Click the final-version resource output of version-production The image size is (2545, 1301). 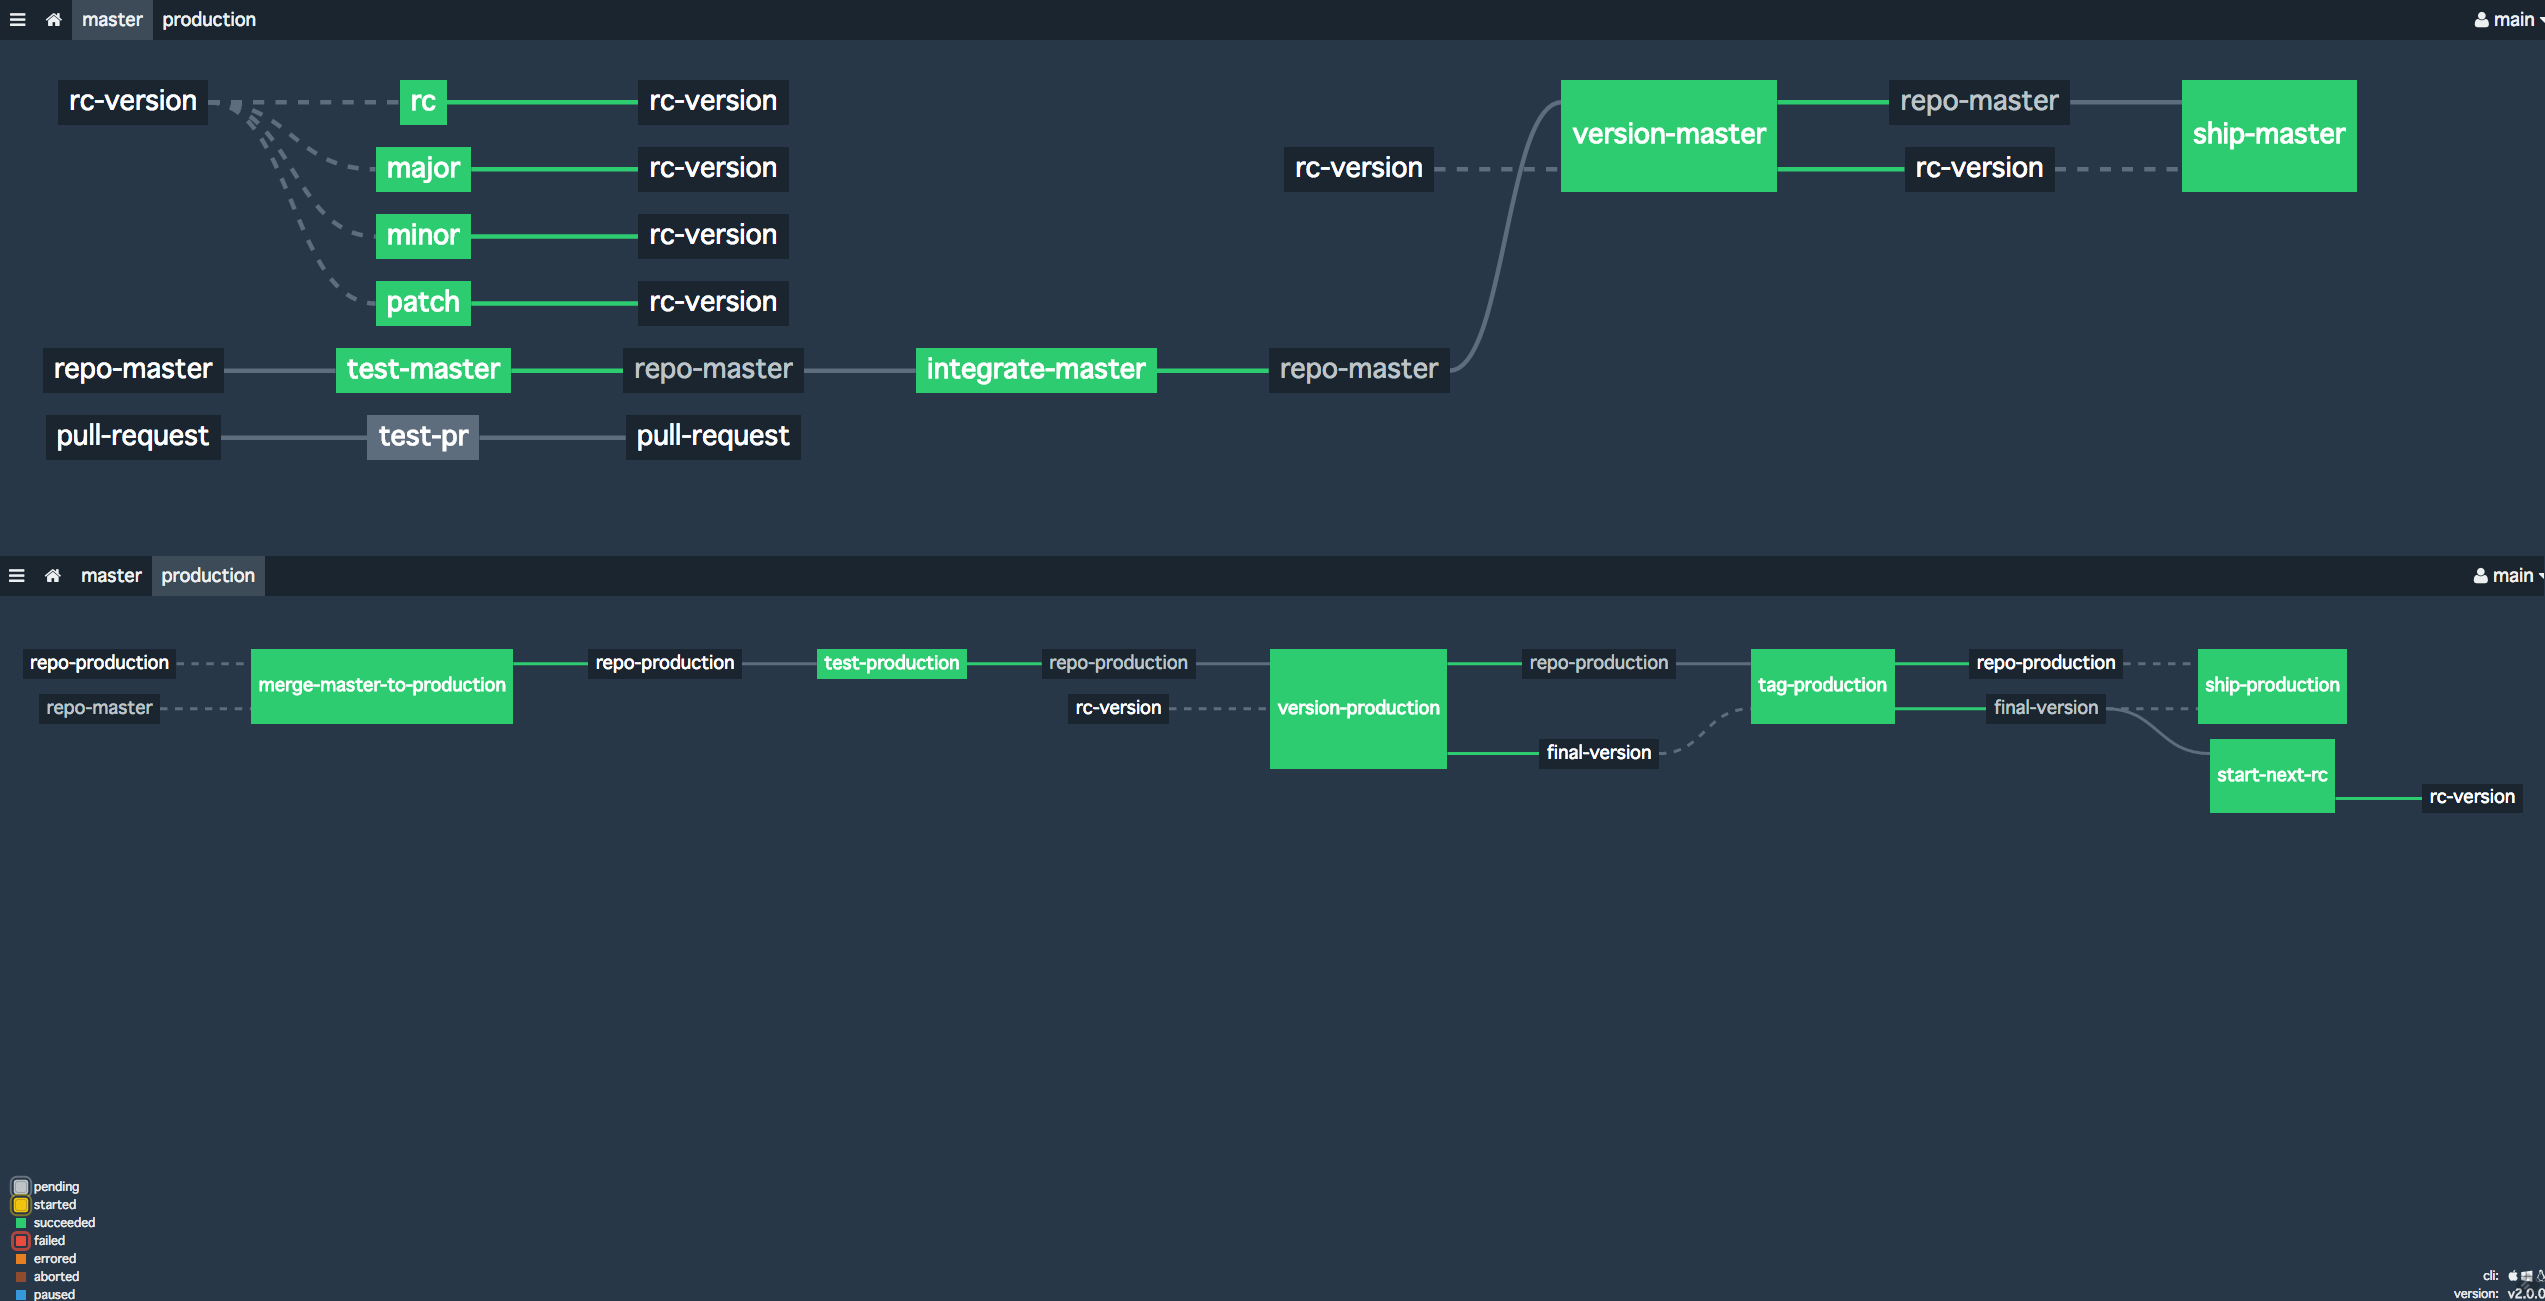click(1598, 753)
